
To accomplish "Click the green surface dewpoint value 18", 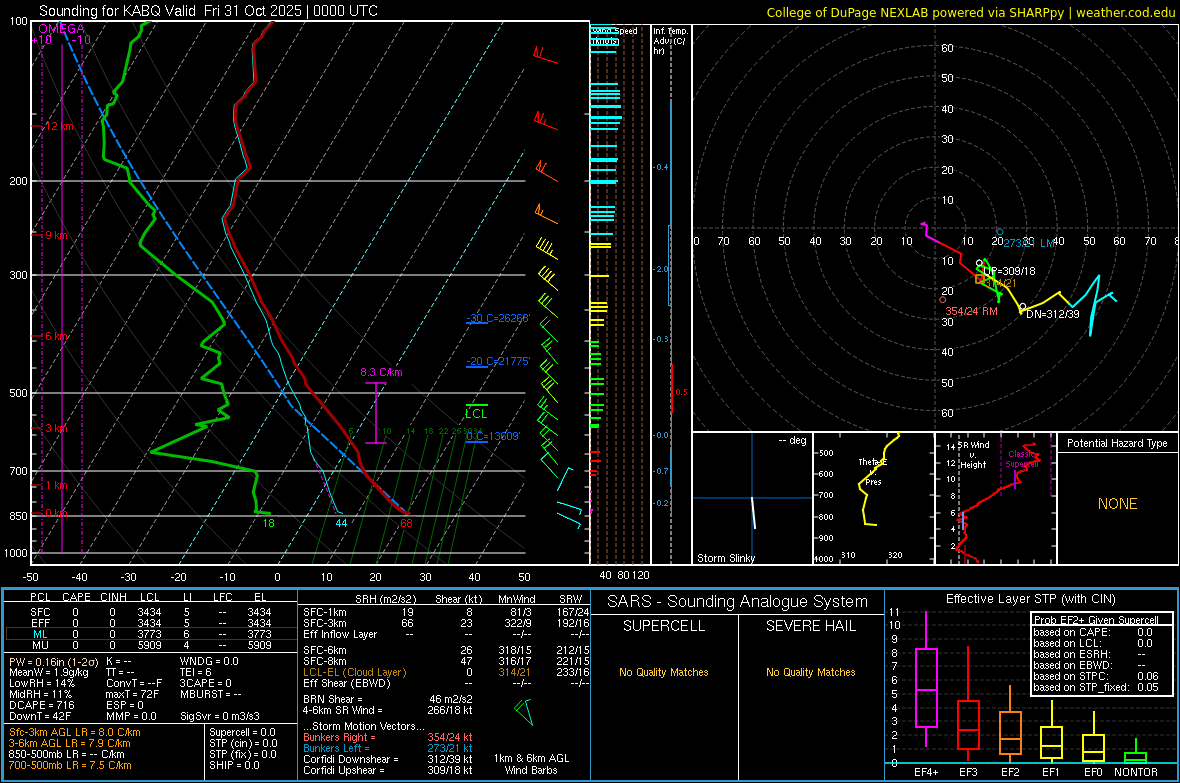I will pos(268,523).
